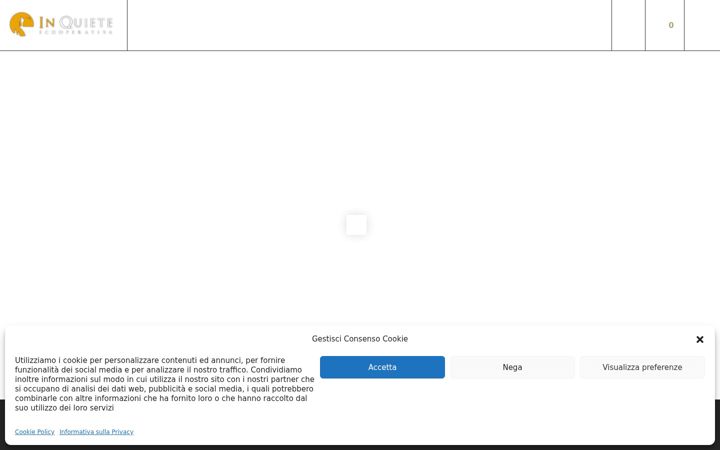Open Visualizza preferenze cookie settings

click(x=642, y=367)
